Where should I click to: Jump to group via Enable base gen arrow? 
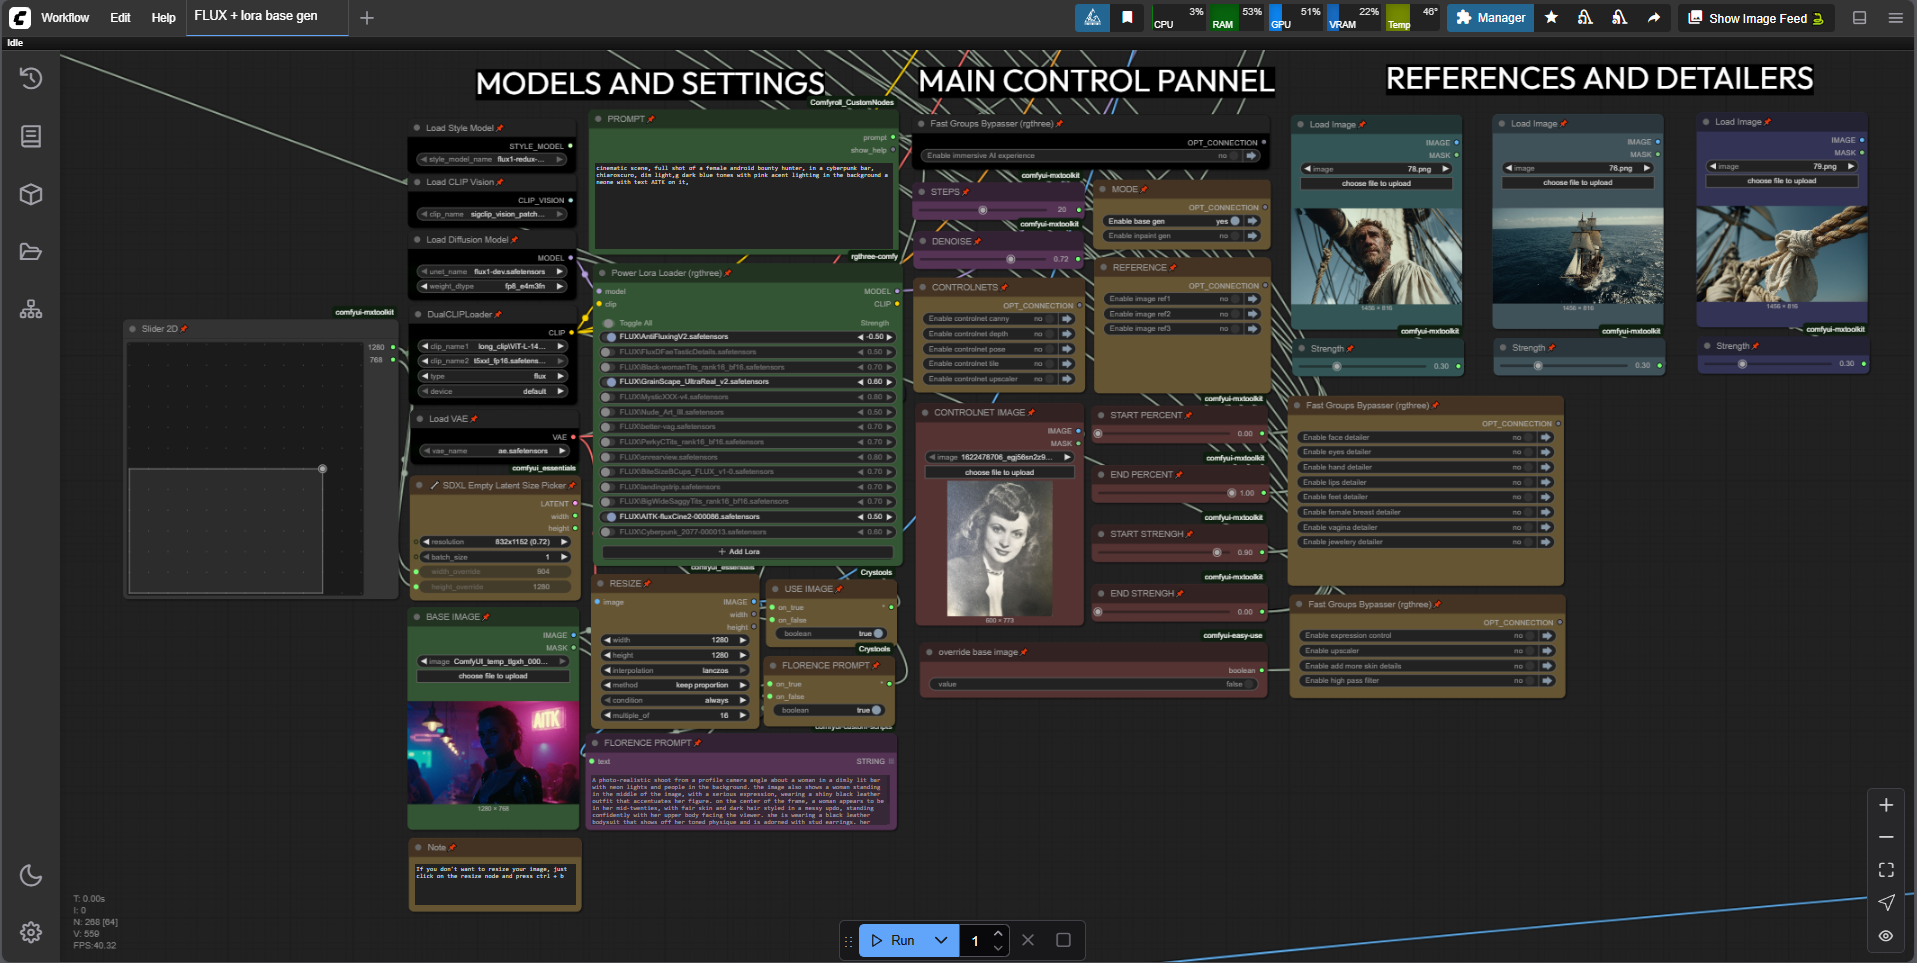pos(1253,221)
